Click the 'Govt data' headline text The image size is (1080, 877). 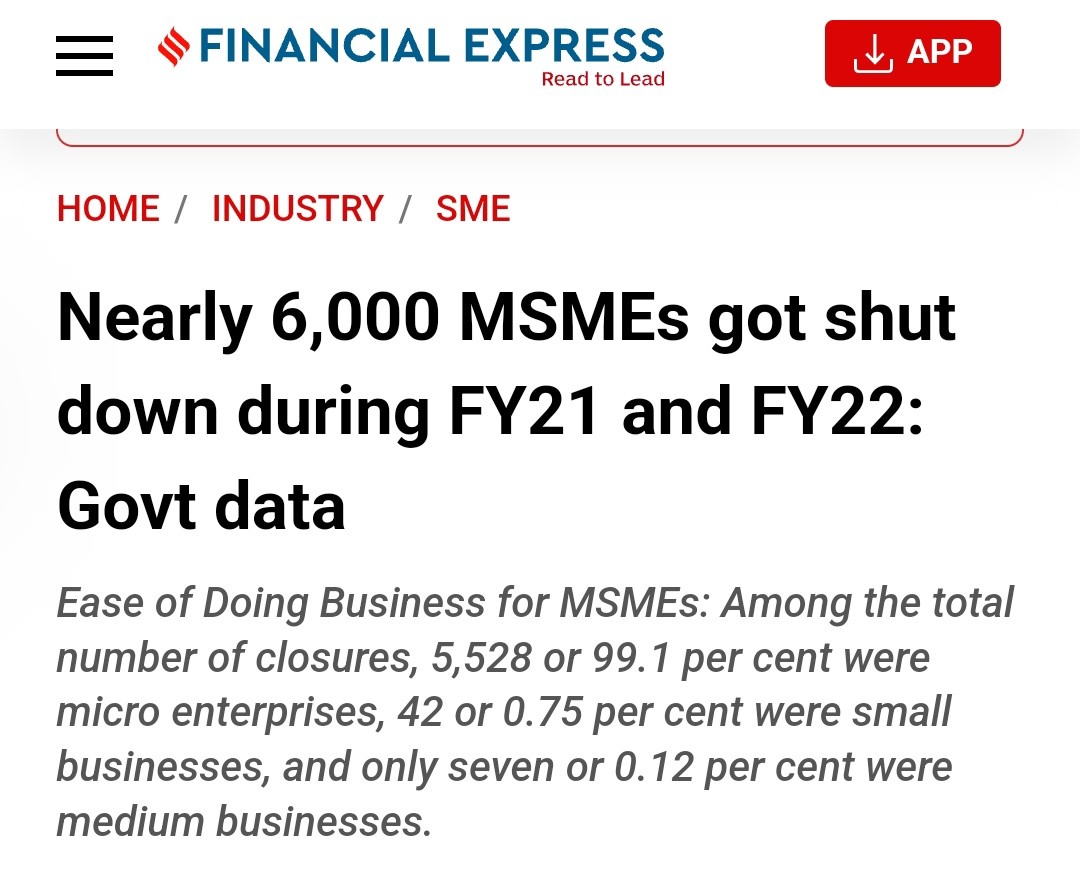[201, 506]
